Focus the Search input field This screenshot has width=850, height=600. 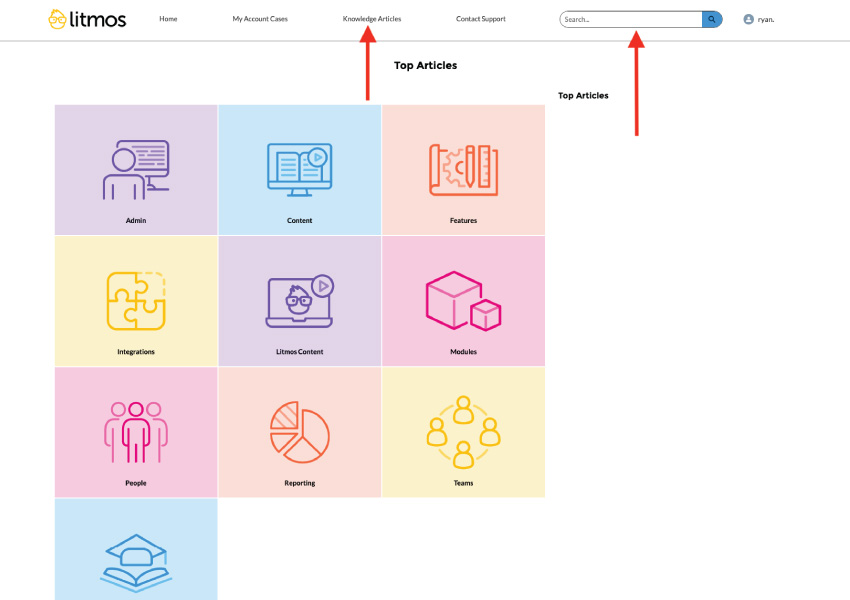coord(630,19)
